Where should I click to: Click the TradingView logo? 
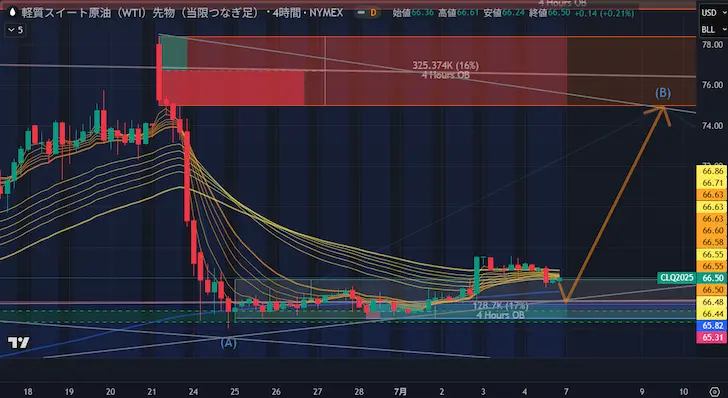(x=19, y=343)
